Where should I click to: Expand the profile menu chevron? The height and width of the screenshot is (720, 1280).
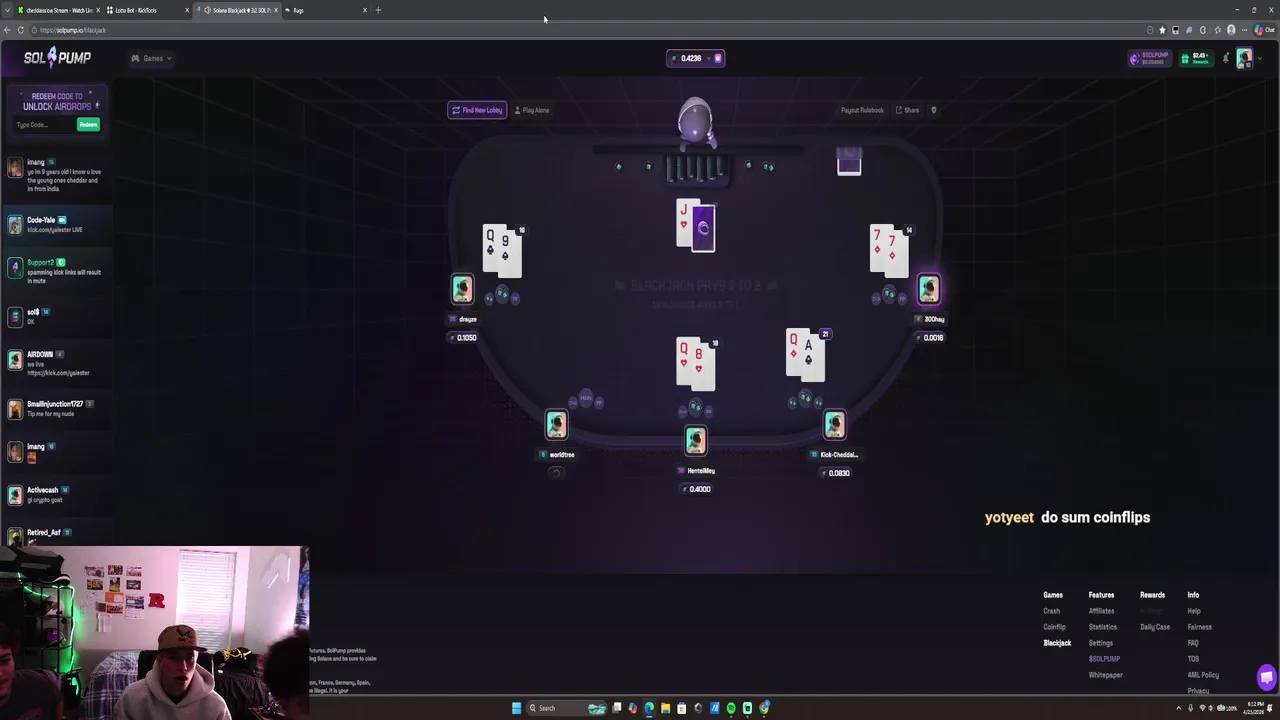click(x=1258, y=58)
